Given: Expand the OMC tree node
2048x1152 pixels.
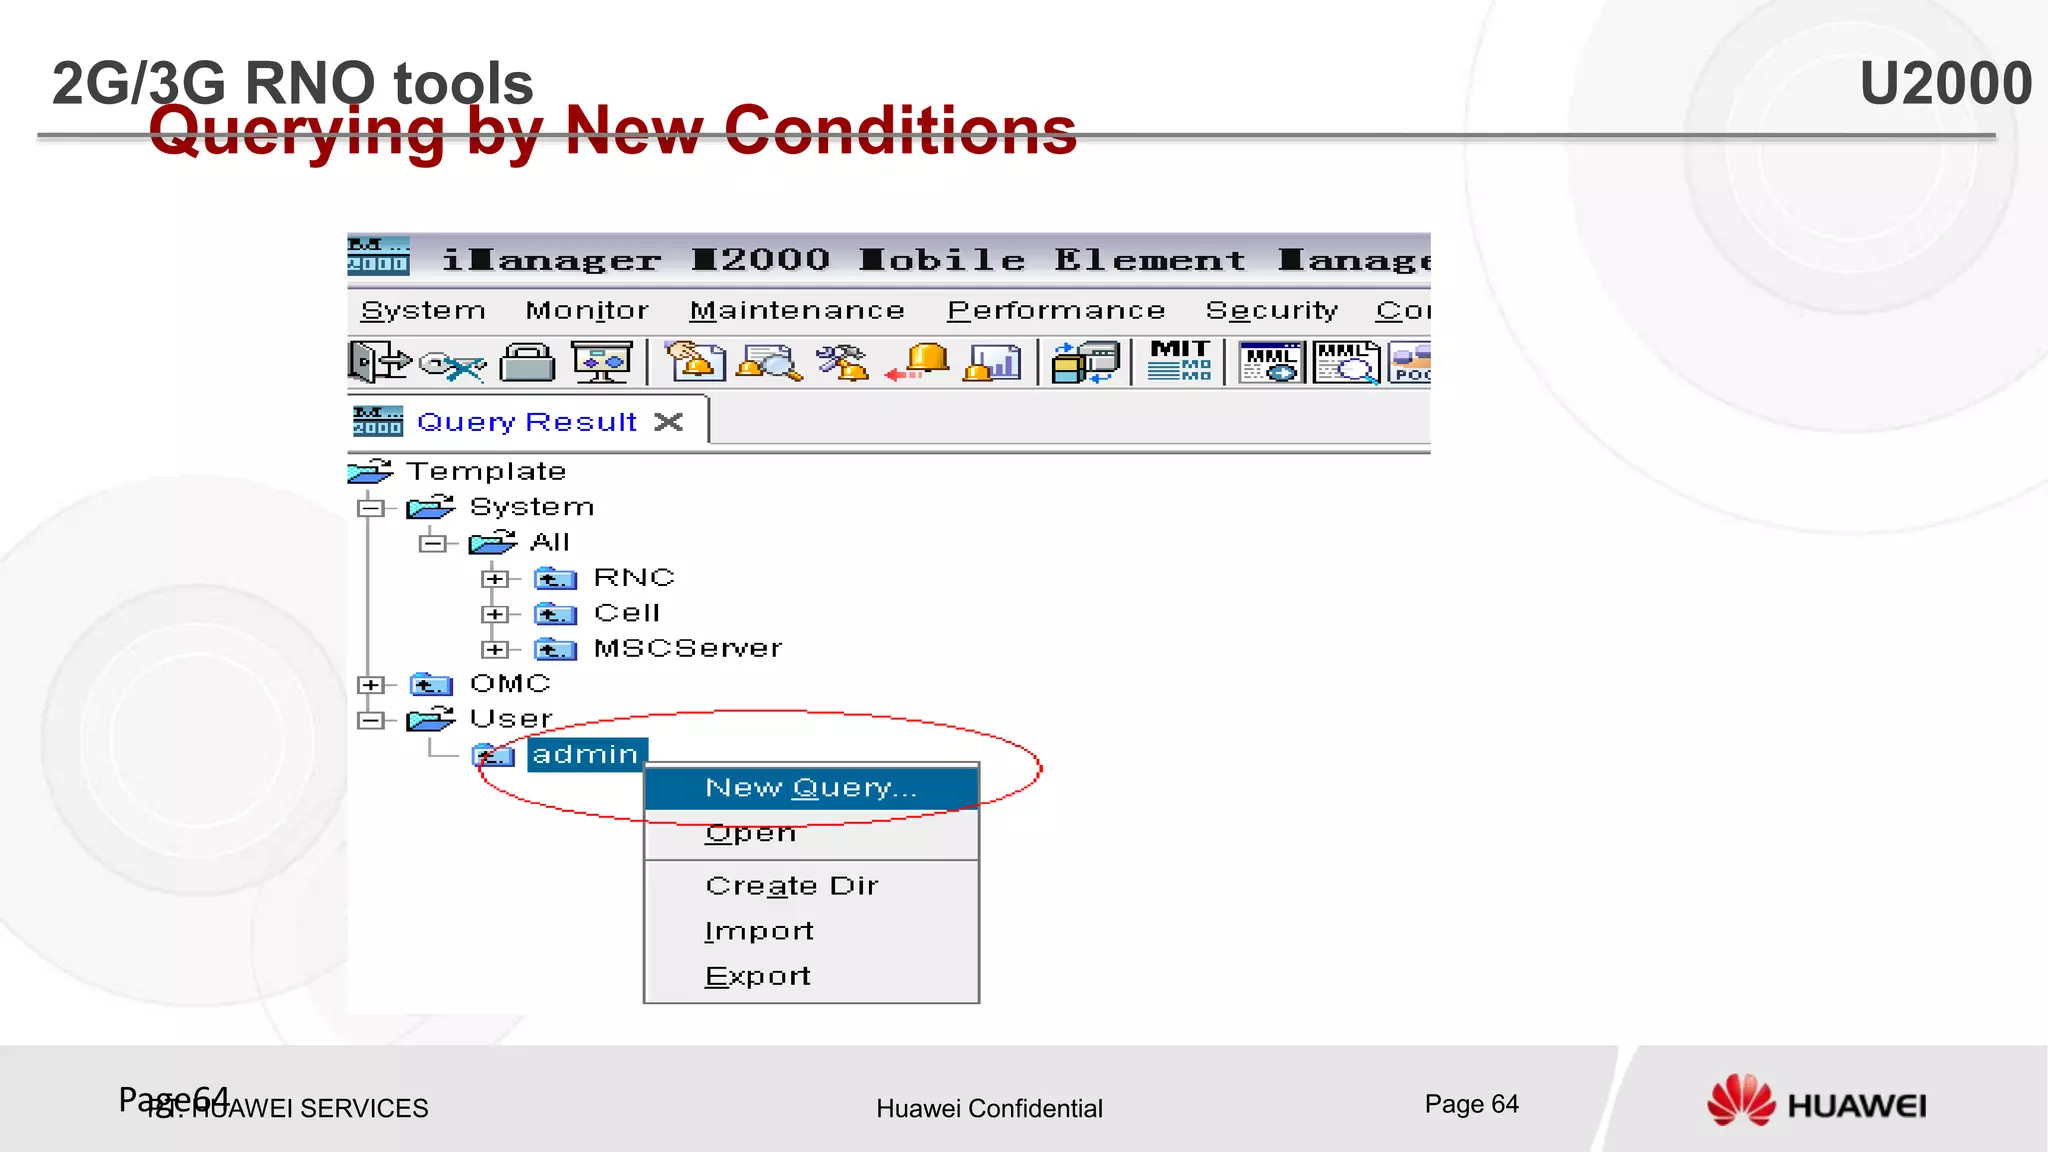Looking at the screenshot, I should [x=371, y=685].
